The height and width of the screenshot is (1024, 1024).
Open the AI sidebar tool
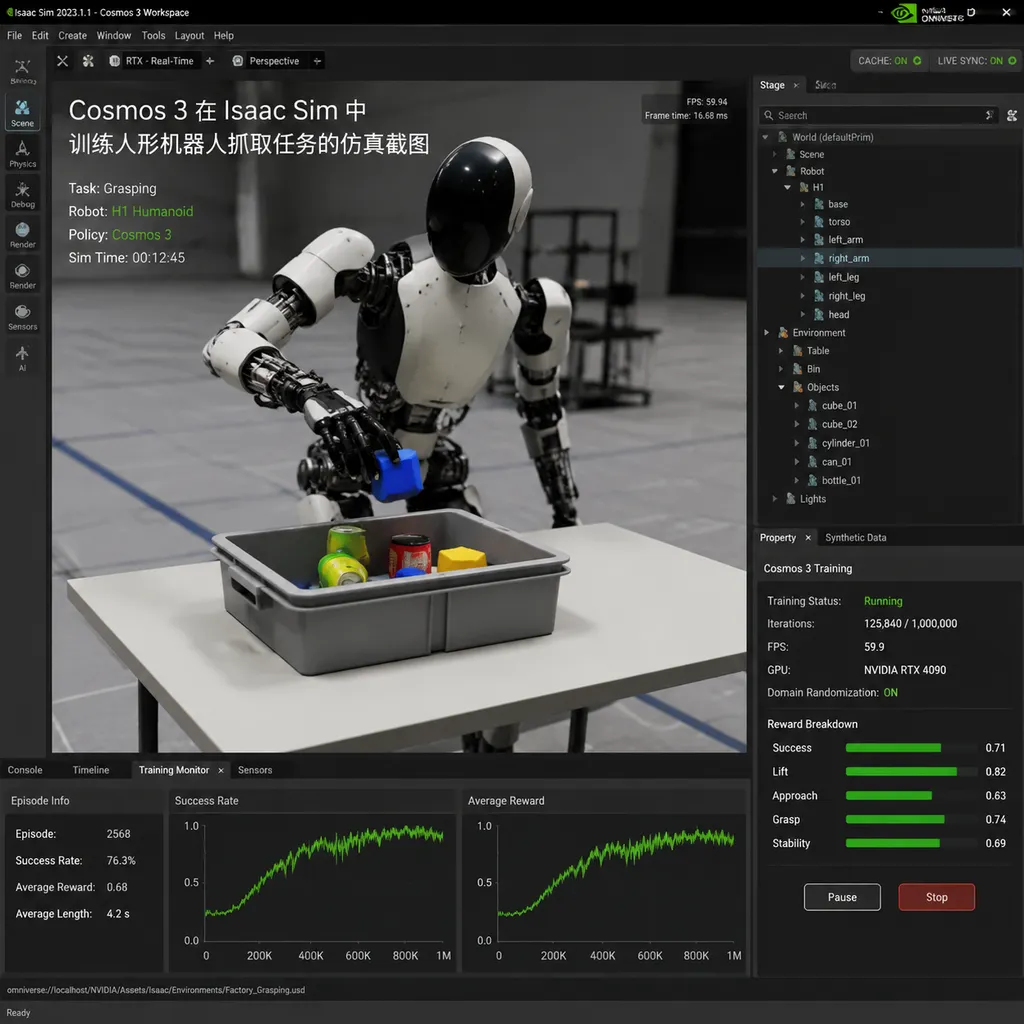22,357
